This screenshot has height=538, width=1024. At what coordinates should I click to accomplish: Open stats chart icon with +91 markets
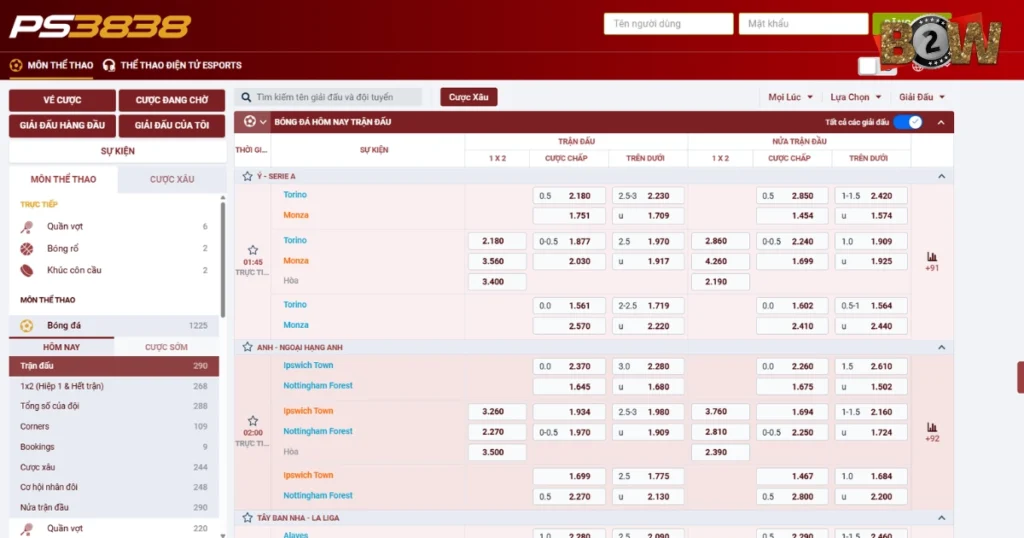point(932,257)
